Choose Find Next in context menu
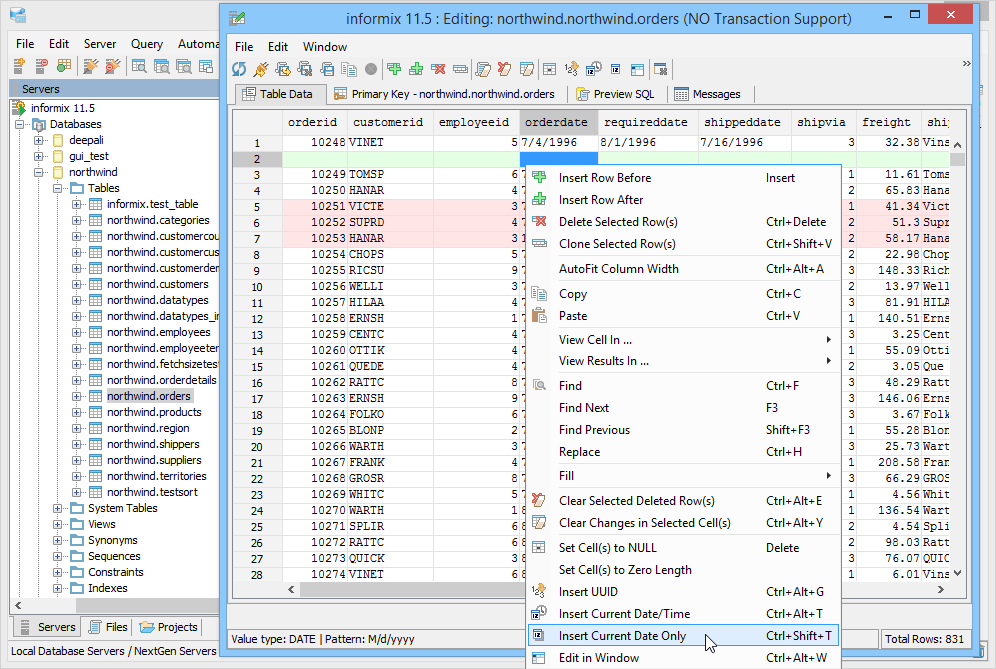 pos(683,408)
